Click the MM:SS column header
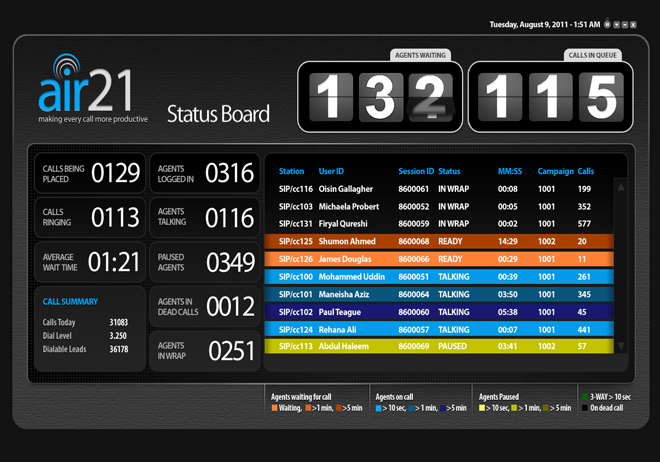The image size is (660, 462). pyautogui.click(x=508, y=171)
